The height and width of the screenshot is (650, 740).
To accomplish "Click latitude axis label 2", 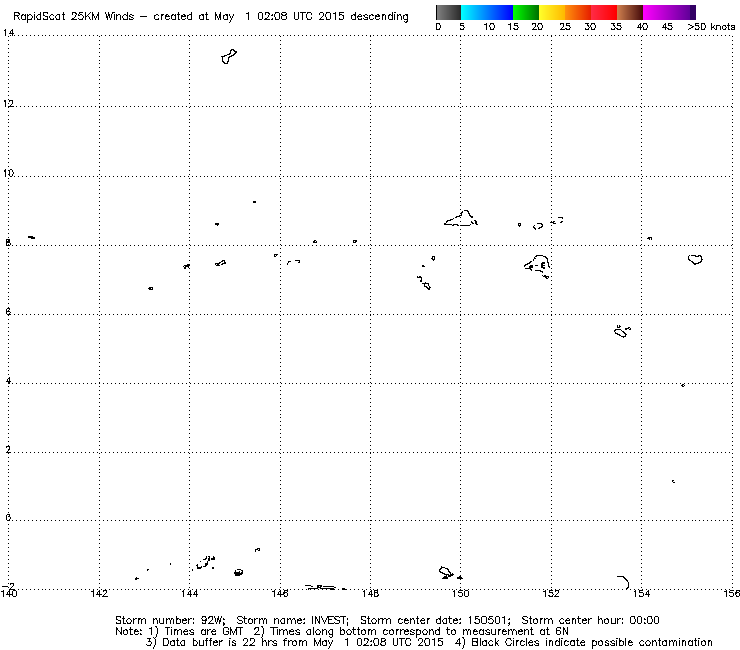I will [x=8, y=449].
